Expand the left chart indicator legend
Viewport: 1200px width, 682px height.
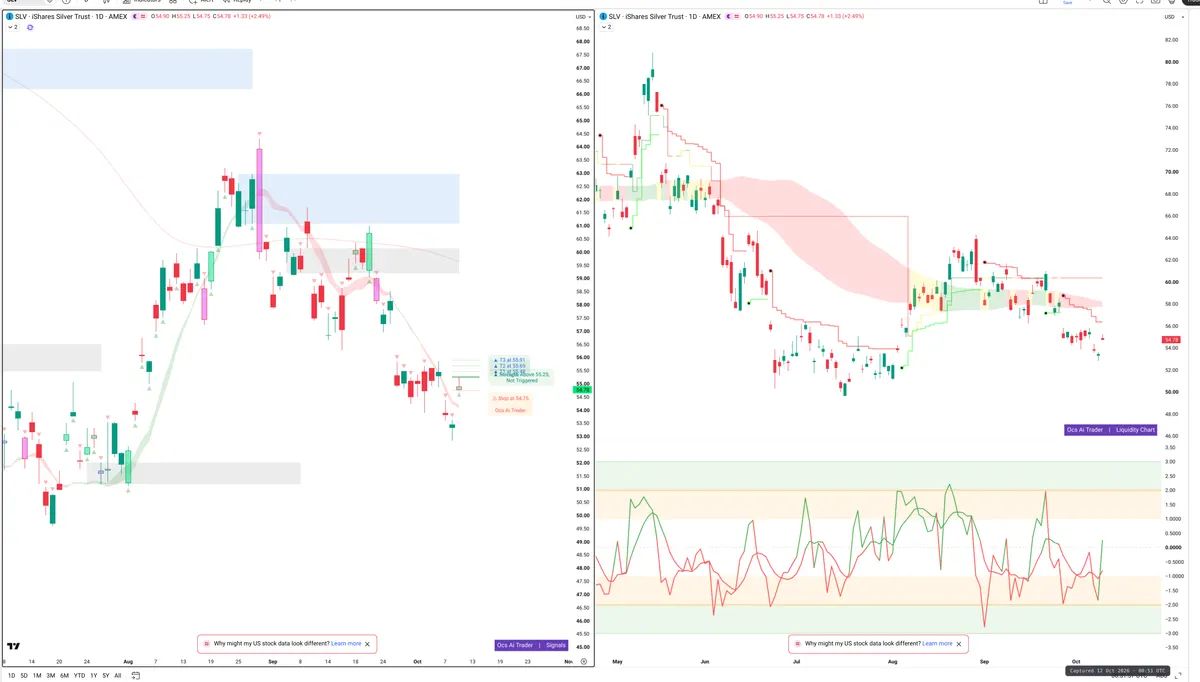[x=13, y=27]
